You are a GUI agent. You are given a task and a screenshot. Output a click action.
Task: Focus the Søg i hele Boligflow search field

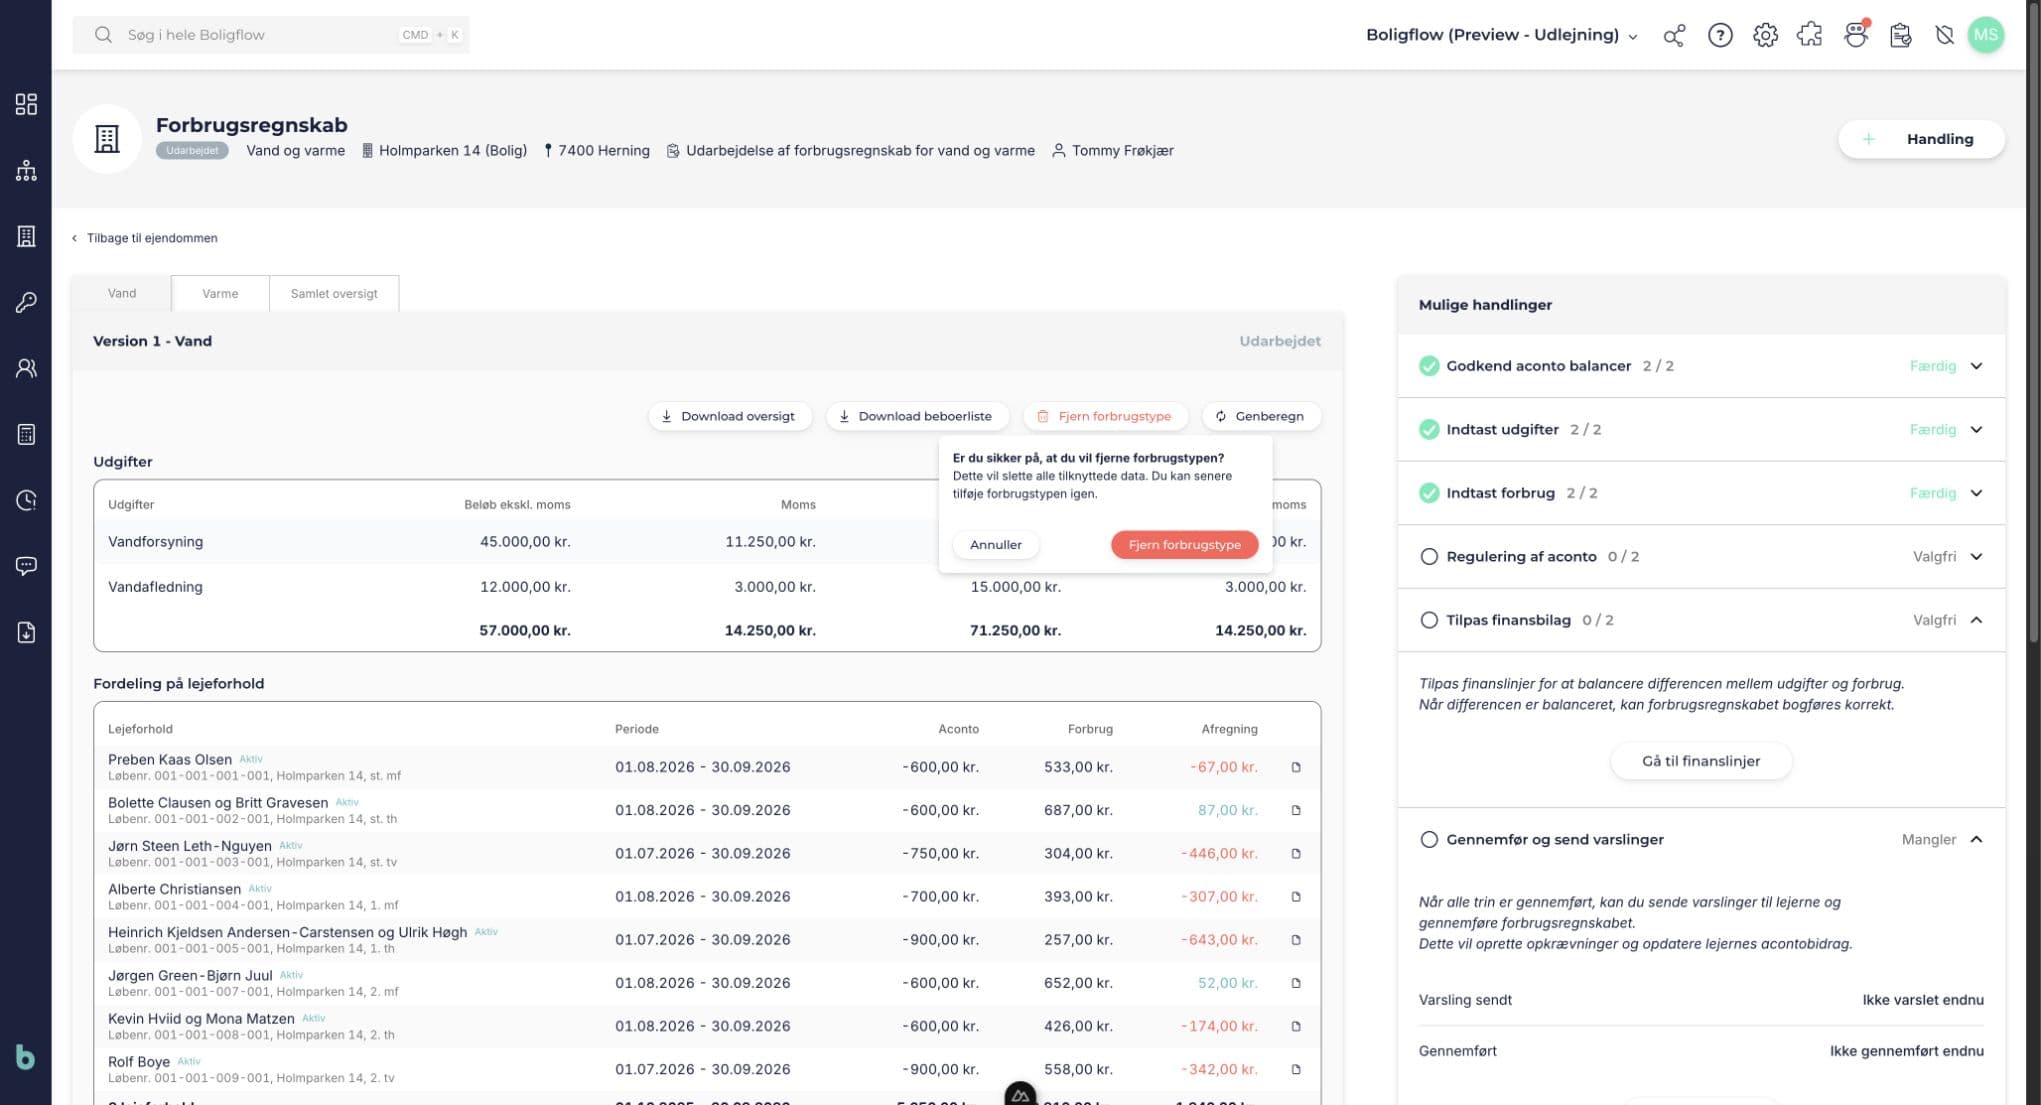(271, 35)
